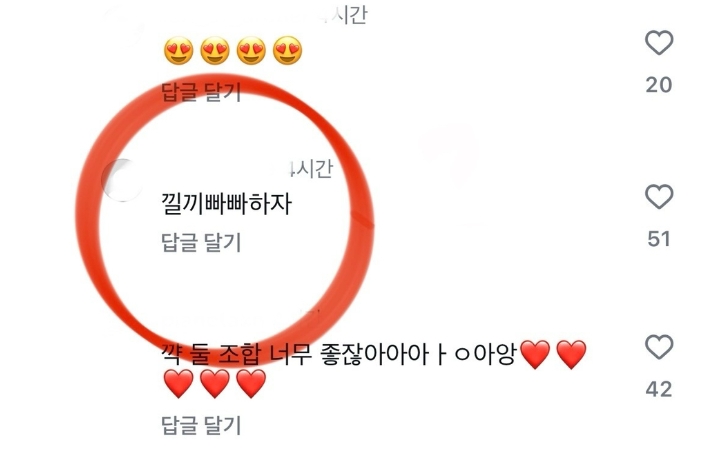Like the heart-eyes emoji comment
The image size is (713, 467).
659,43
